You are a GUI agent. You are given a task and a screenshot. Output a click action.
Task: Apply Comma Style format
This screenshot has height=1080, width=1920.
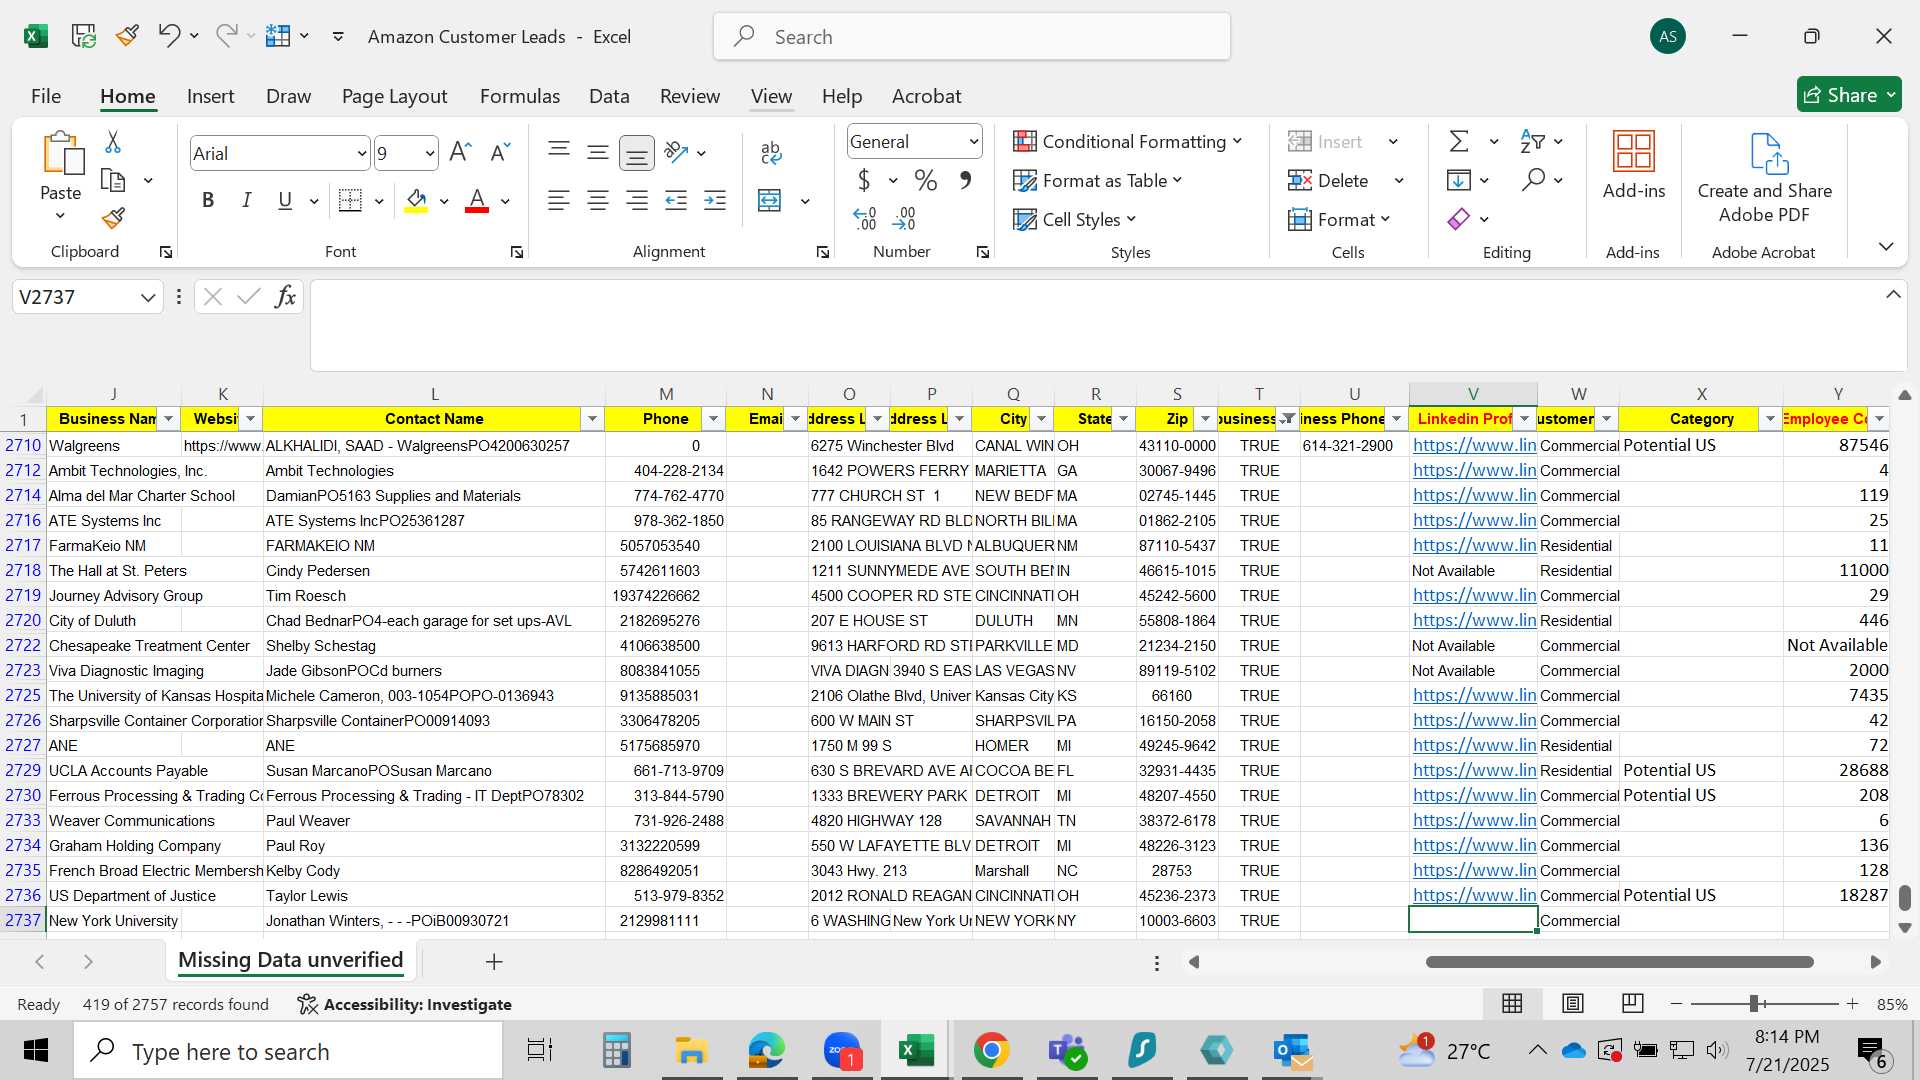(965, 181)
